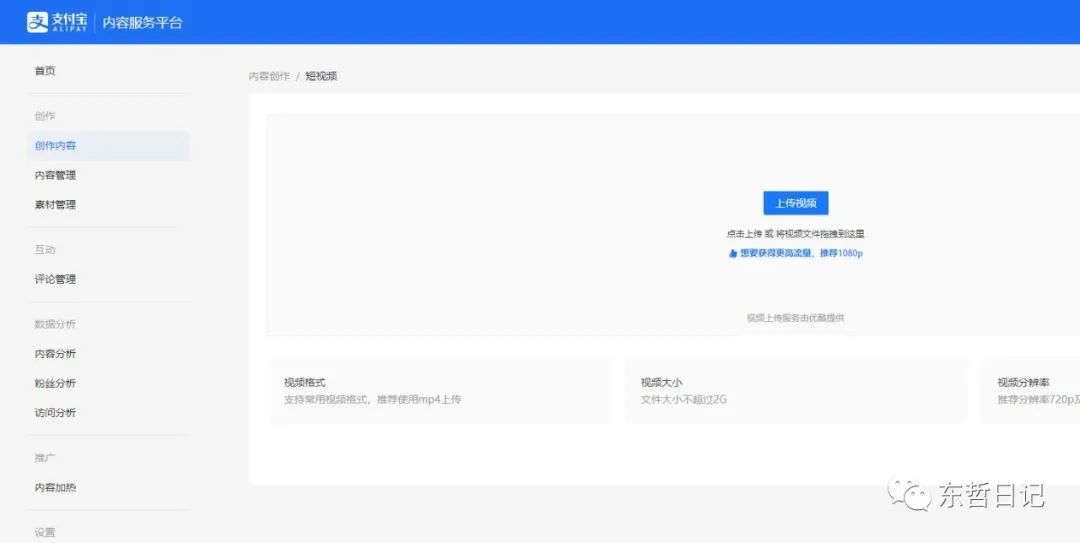Click the 上传视频 button
The image size is (1080, 543).
click(796, 203)
